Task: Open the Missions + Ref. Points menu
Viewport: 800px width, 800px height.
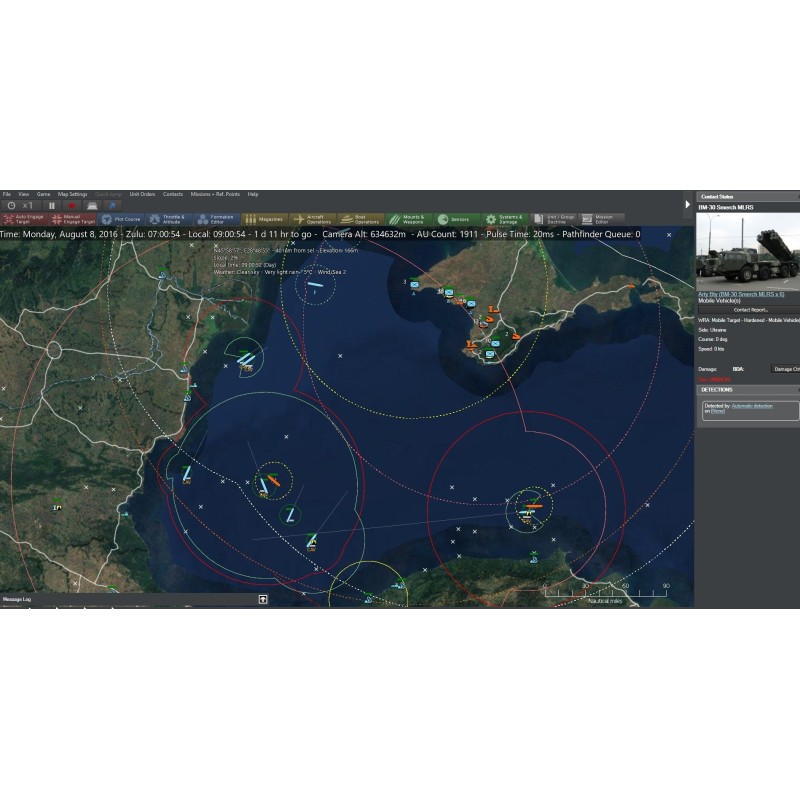Action: 215,194
